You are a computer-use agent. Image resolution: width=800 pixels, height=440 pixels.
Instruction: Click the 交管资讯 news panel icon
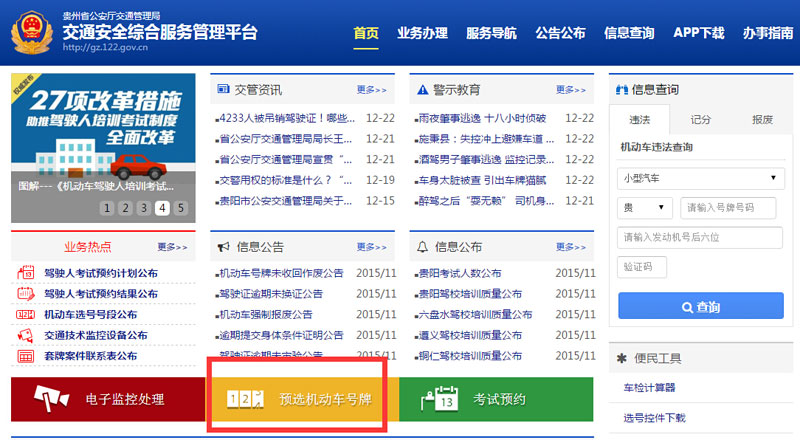click(x=223, y=89)
